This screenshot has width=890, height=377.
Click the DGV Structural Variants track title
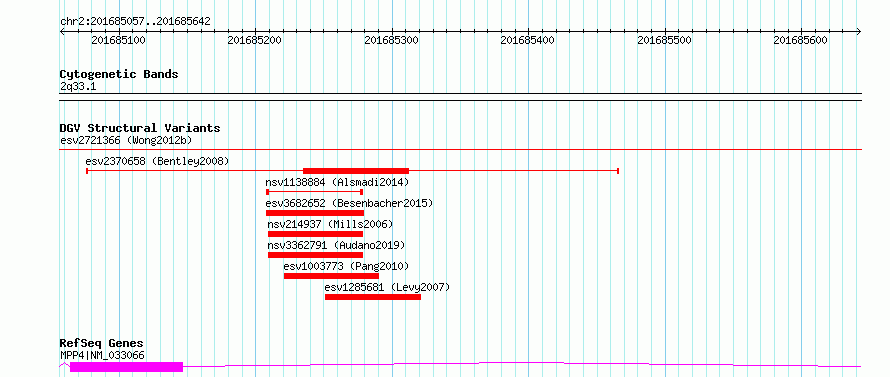pyautogui.click(x=140, y=128)
